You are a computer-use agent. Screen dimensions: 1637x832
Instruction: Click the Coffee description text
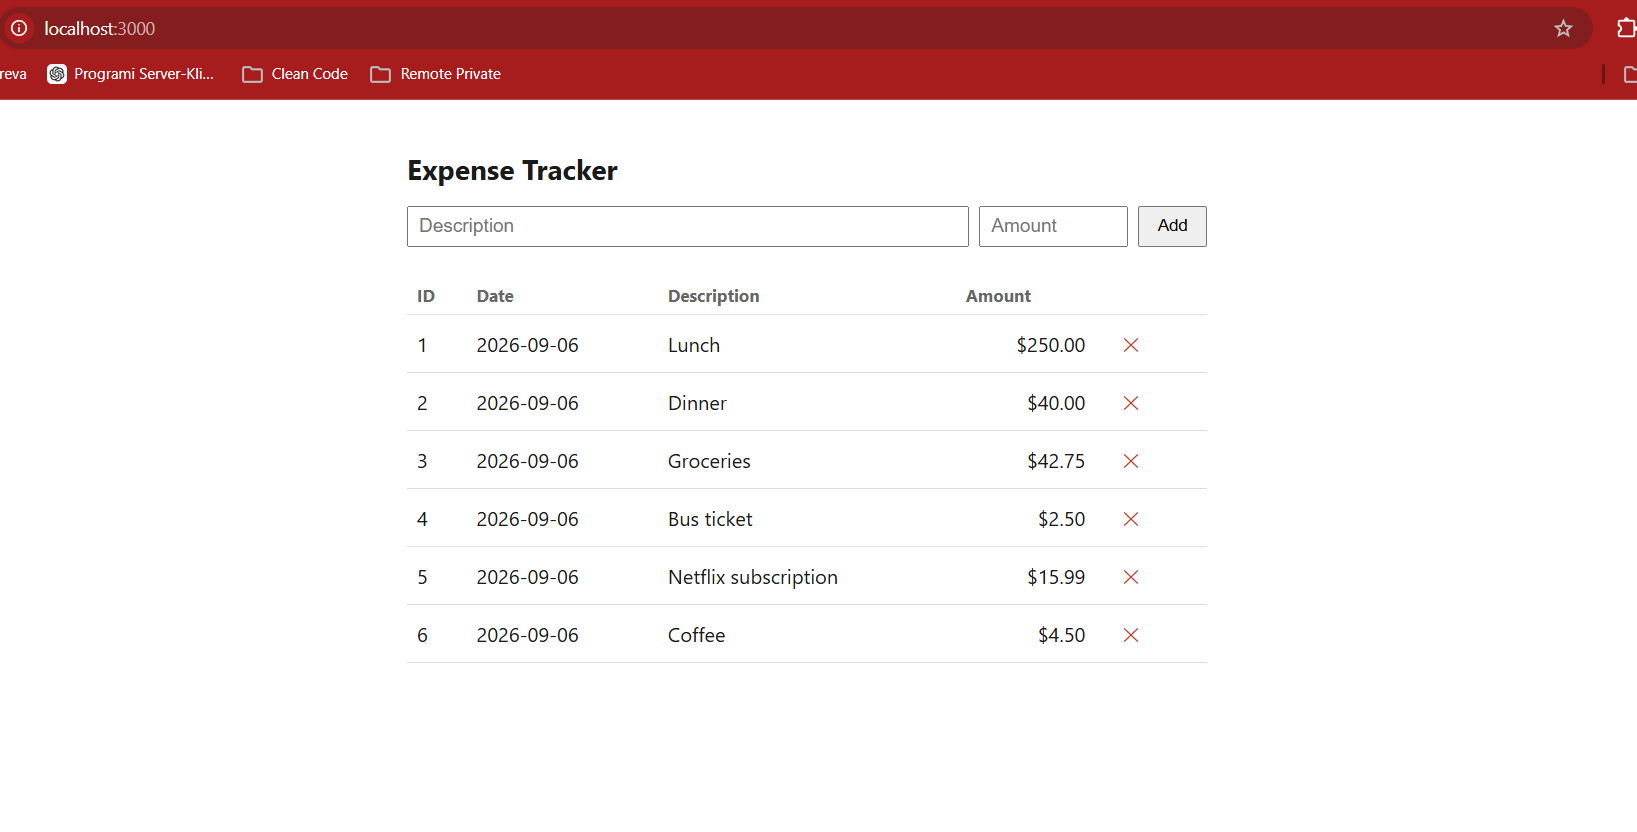(697, 635)
